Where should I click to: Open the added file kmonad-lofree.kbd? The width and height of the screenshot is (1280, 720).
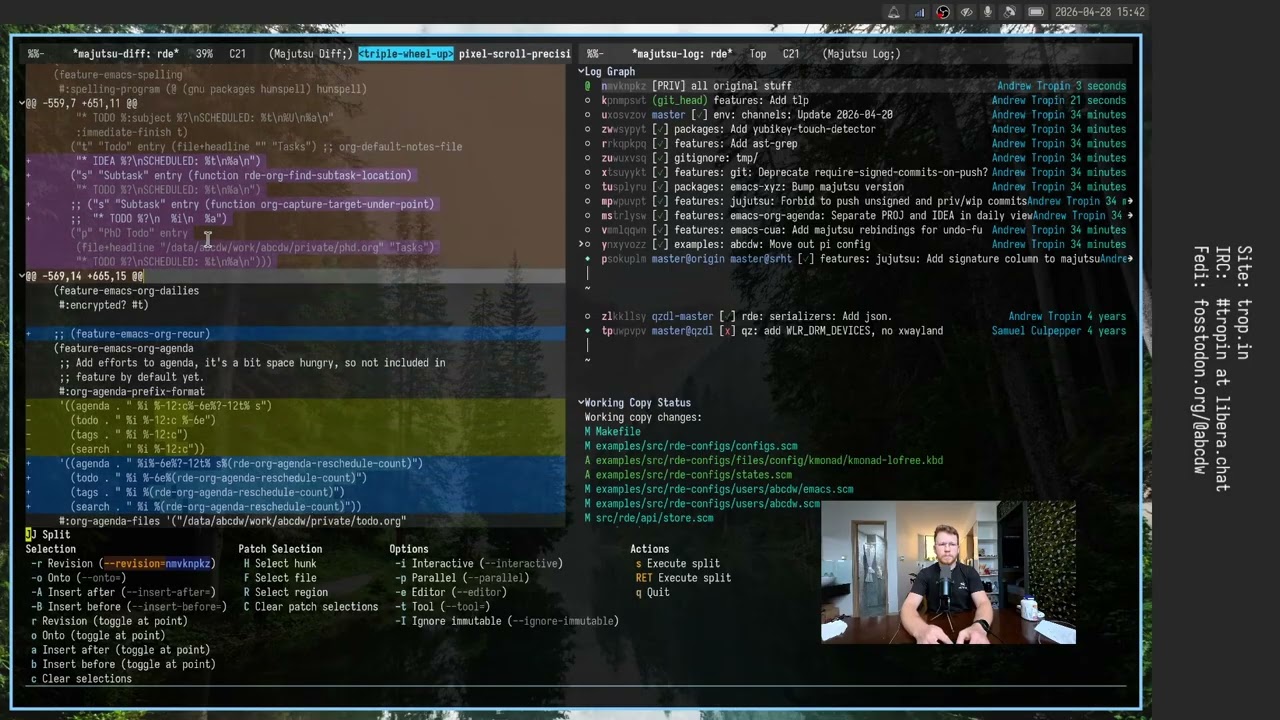click(x=769, y=461)
